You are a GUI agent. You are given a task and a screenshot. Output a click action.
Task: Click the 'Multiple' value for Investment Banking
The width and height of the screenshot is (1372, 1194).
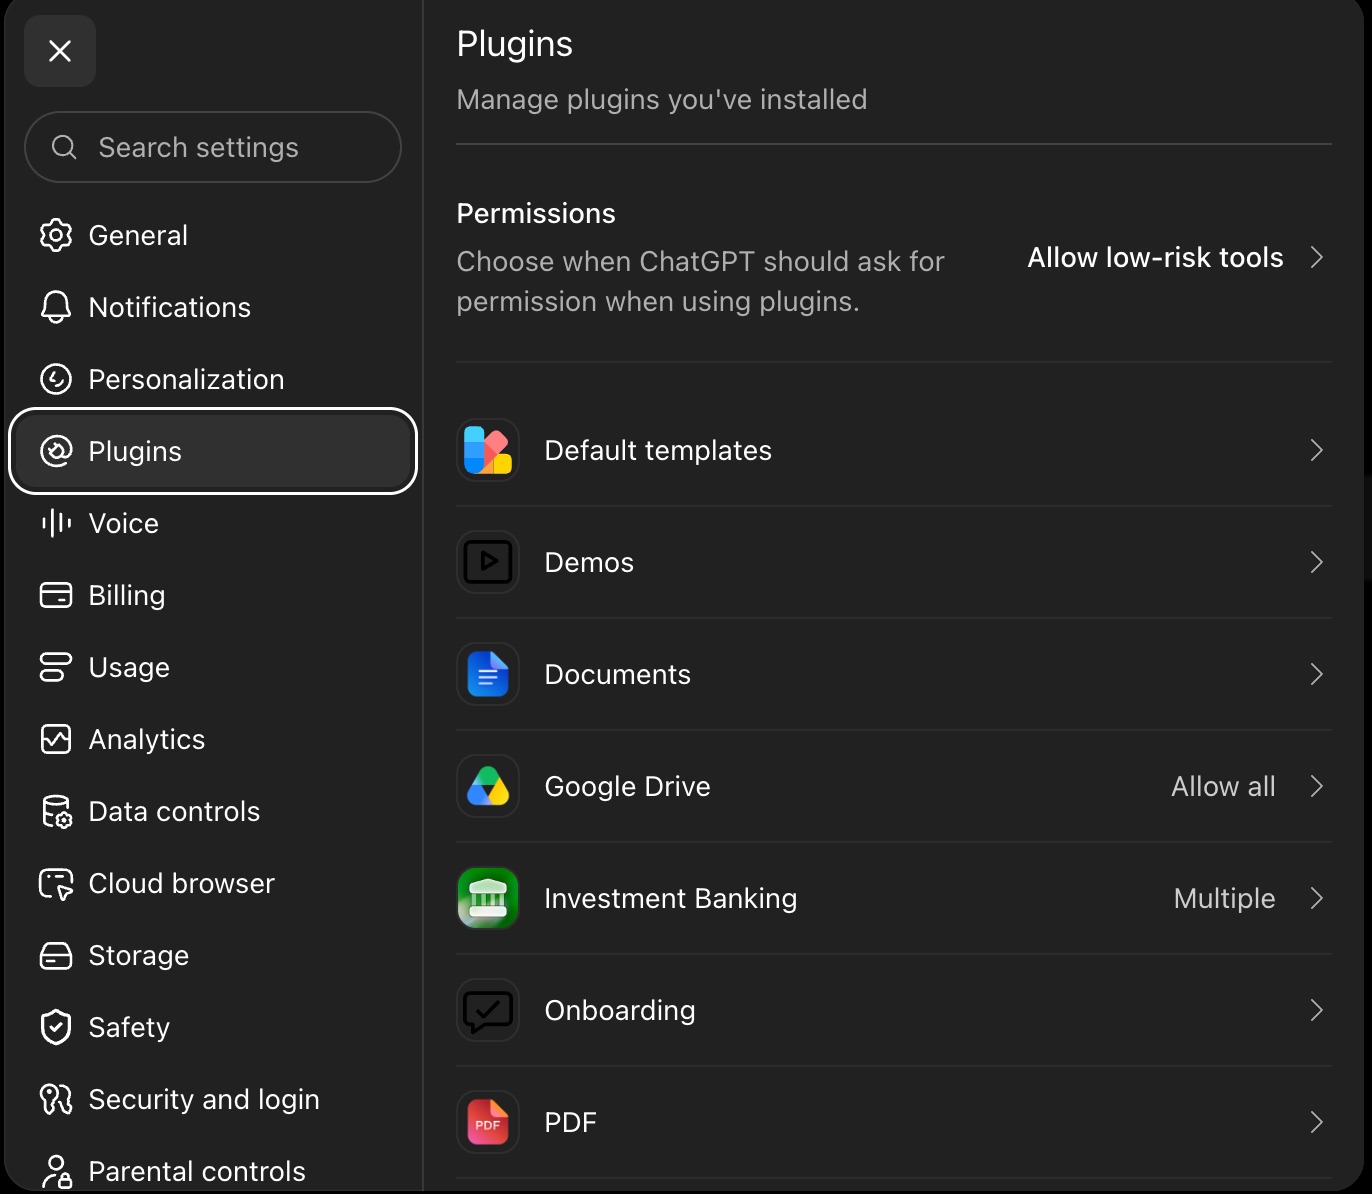point(1224,898)
